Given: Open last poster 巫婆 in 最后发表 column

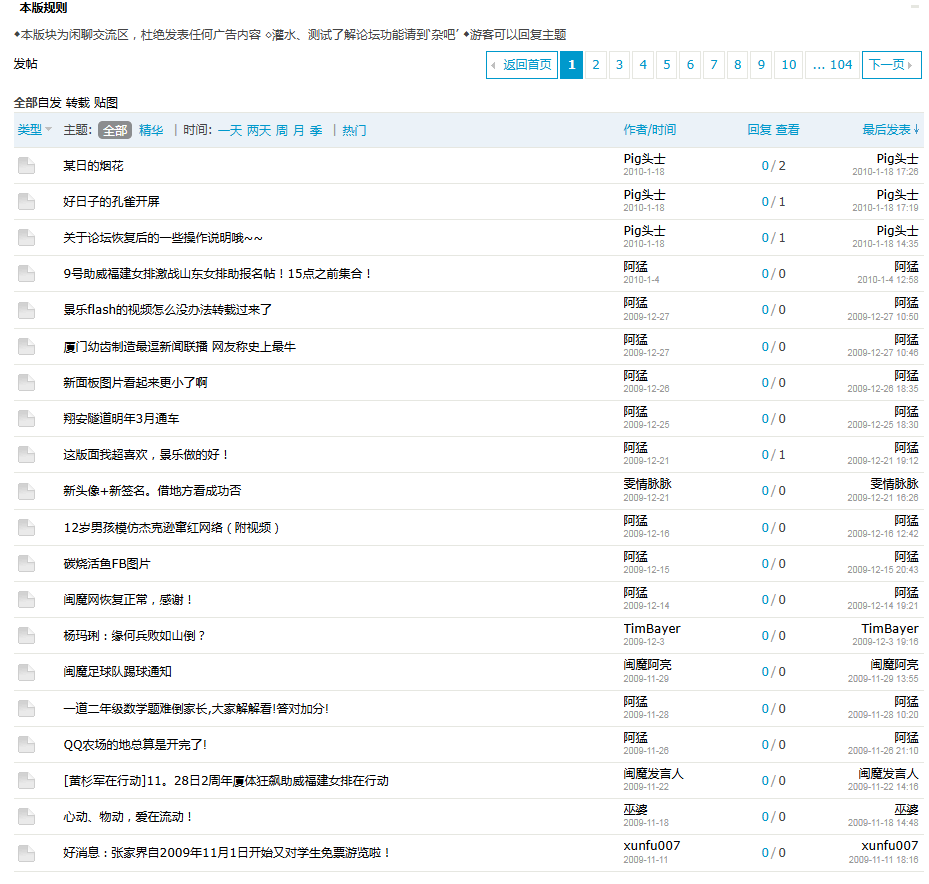Looking at the screenshot, I should pos(906,810).
